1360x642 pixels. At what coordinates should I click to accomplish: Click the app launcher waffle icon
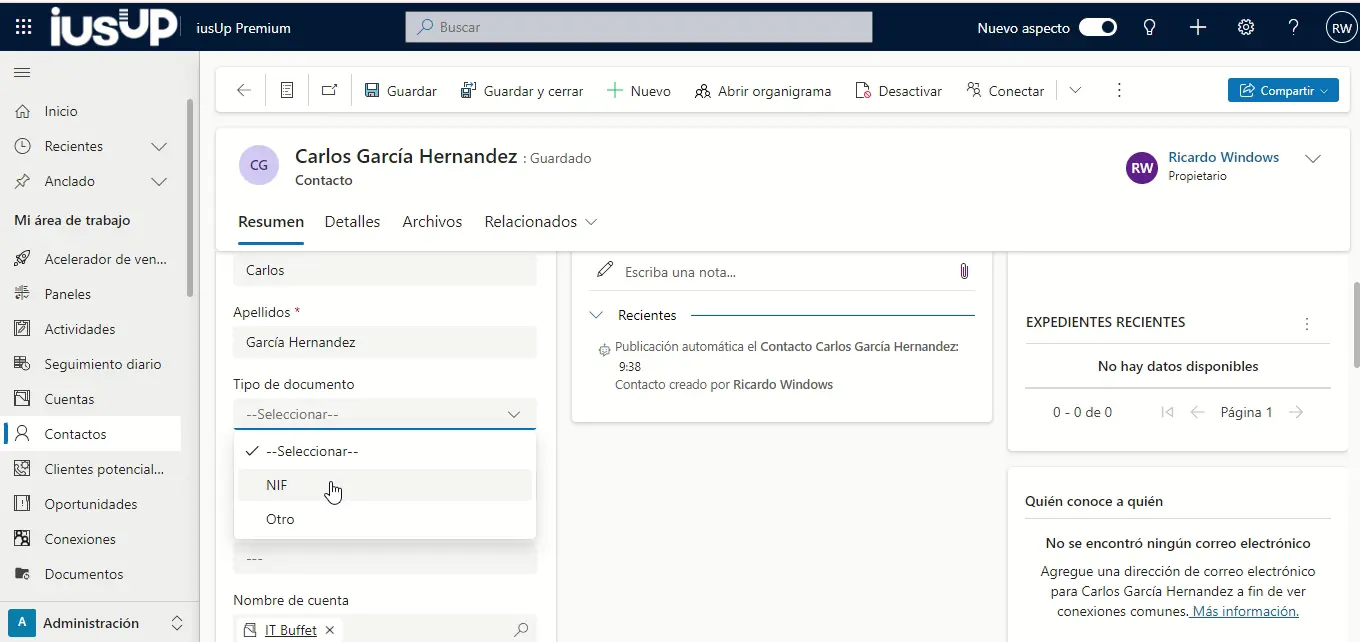coord(23,27)
